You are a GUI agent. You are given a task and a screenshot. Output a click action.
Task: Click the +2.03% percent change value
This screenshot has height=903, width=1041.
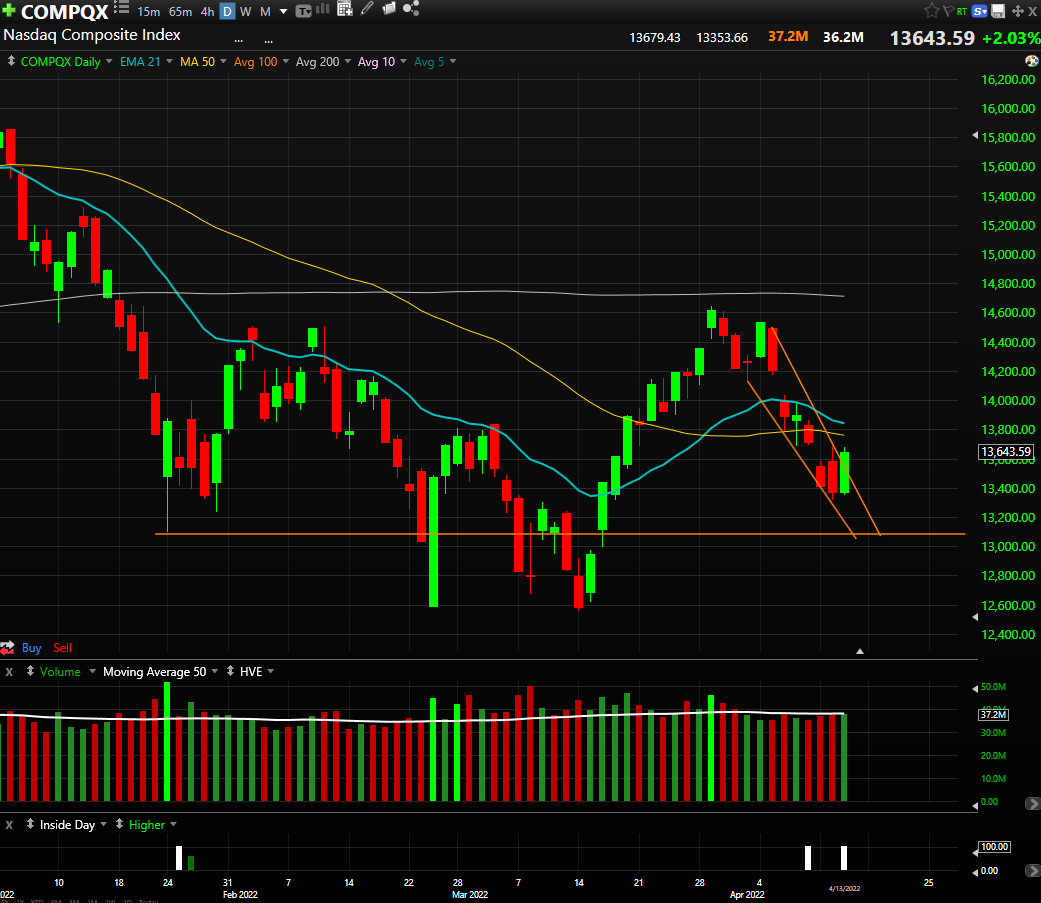1011,39
